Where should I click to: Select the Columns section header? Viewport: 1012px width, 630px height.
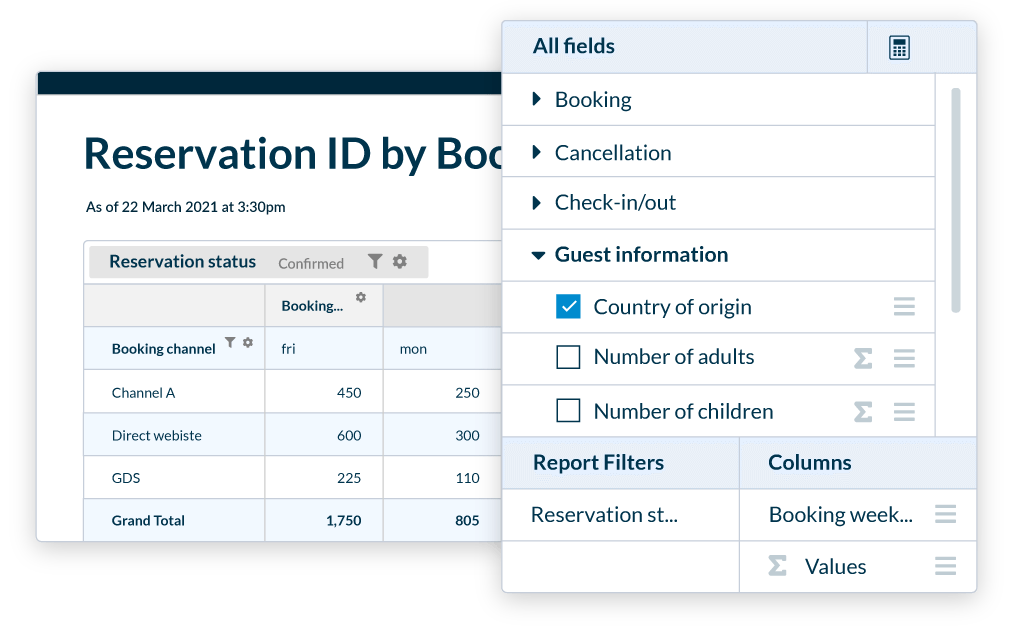coord(809,463)
